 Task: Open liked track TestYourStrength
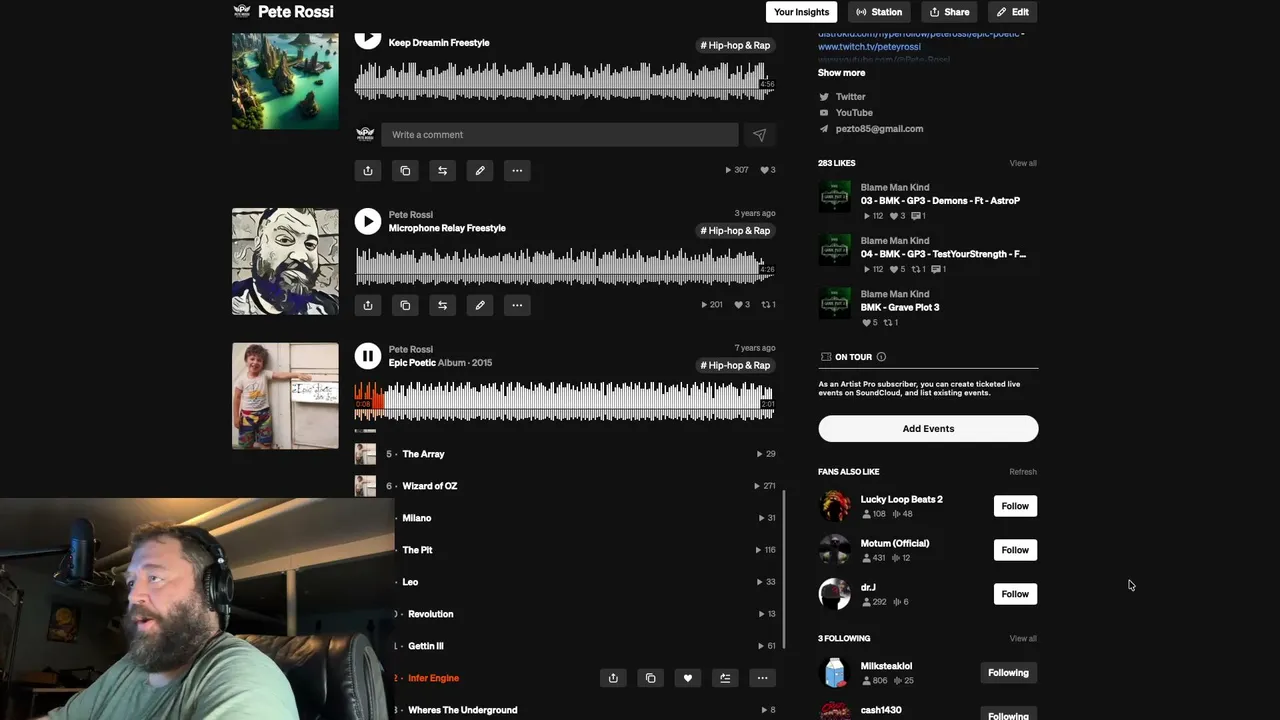click(x=943, y=254)
